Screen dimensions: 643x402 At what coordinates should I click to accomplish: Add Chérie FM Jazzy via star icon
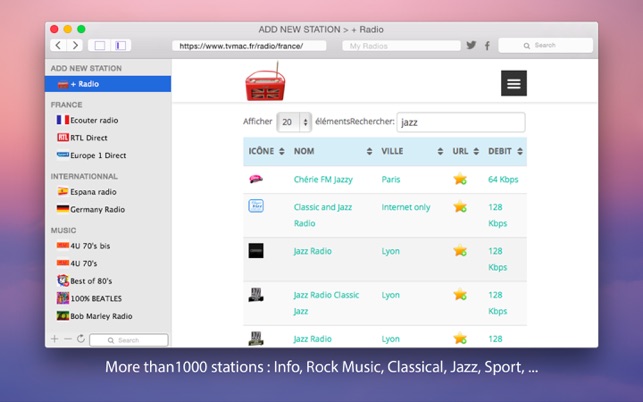pyautogui.click(x=460, y=179)
